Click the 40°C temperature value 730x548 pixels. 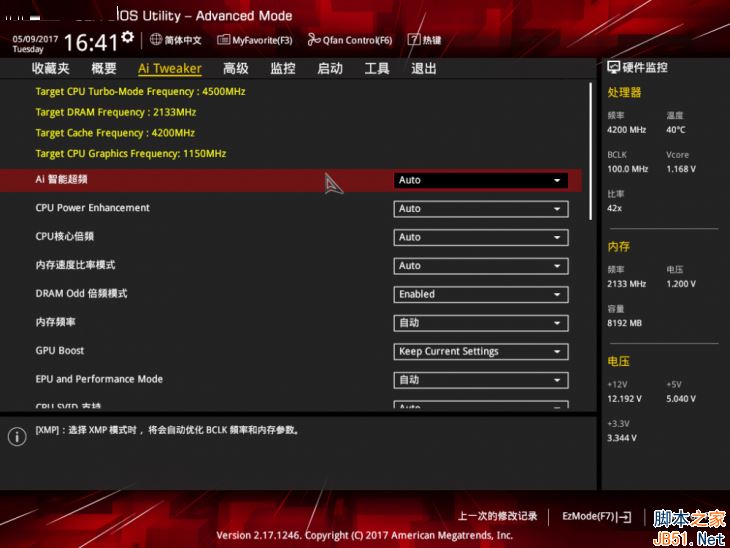[x=676, y=130]
